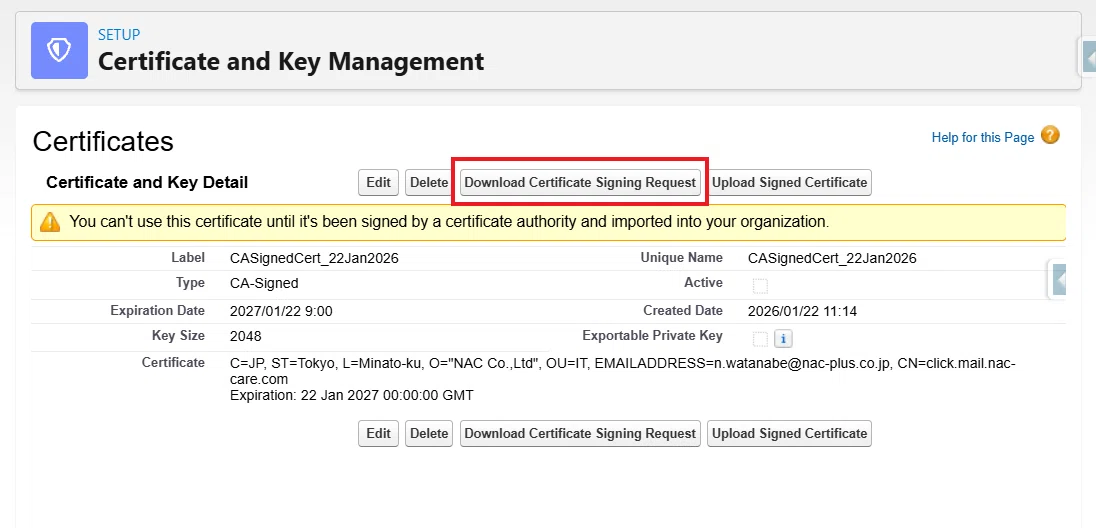Open the Help for this Page link

(x=982, y=137)
